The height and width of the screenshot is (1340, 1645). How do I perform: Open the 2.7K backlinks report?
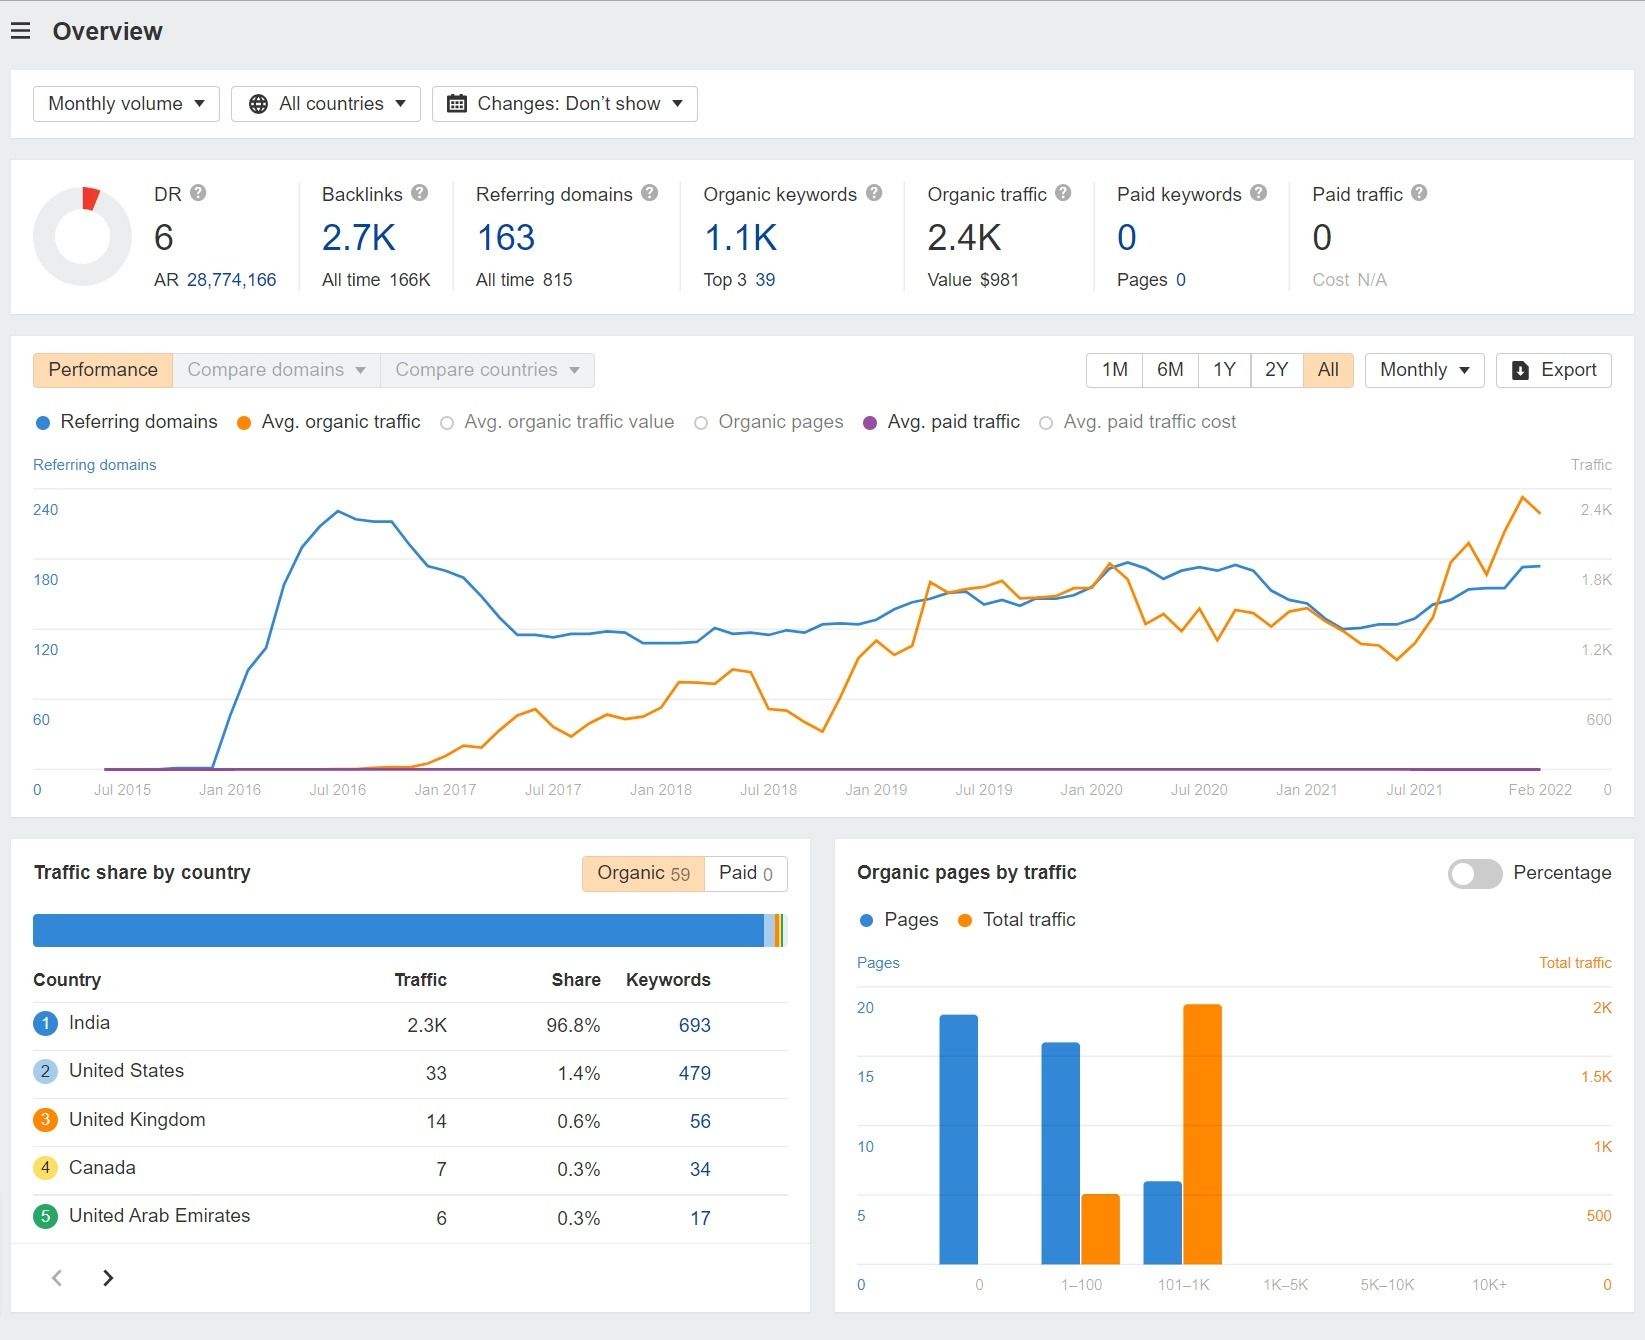[359, 238]
